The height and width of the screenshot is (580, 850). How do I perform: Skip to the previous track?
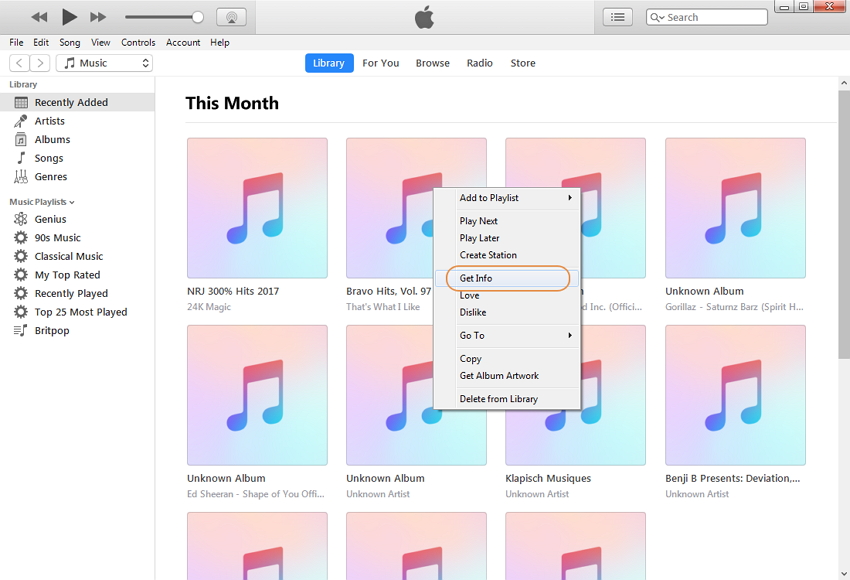click(40, 17)
